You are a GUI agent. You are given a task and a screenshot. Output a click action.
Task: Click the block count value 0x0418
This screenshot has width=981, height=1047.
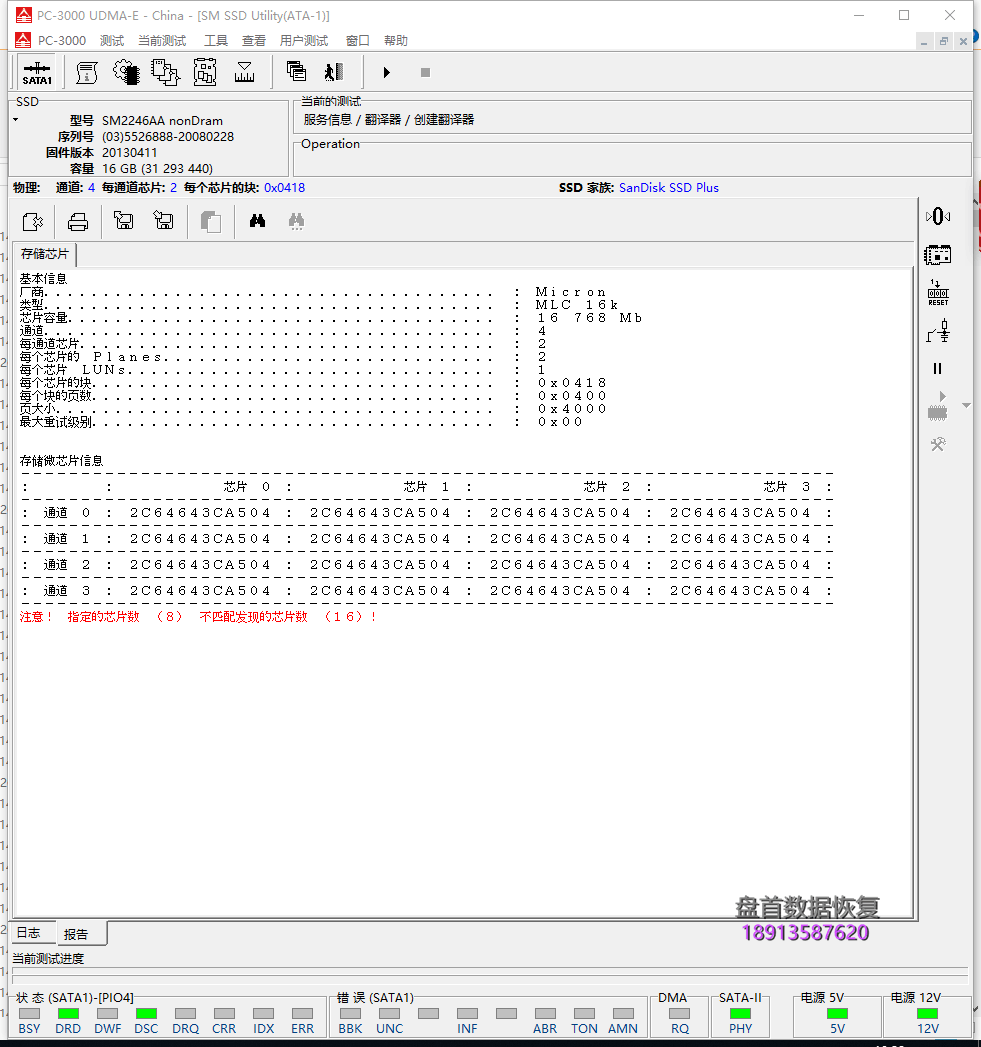tap(284, 188)
